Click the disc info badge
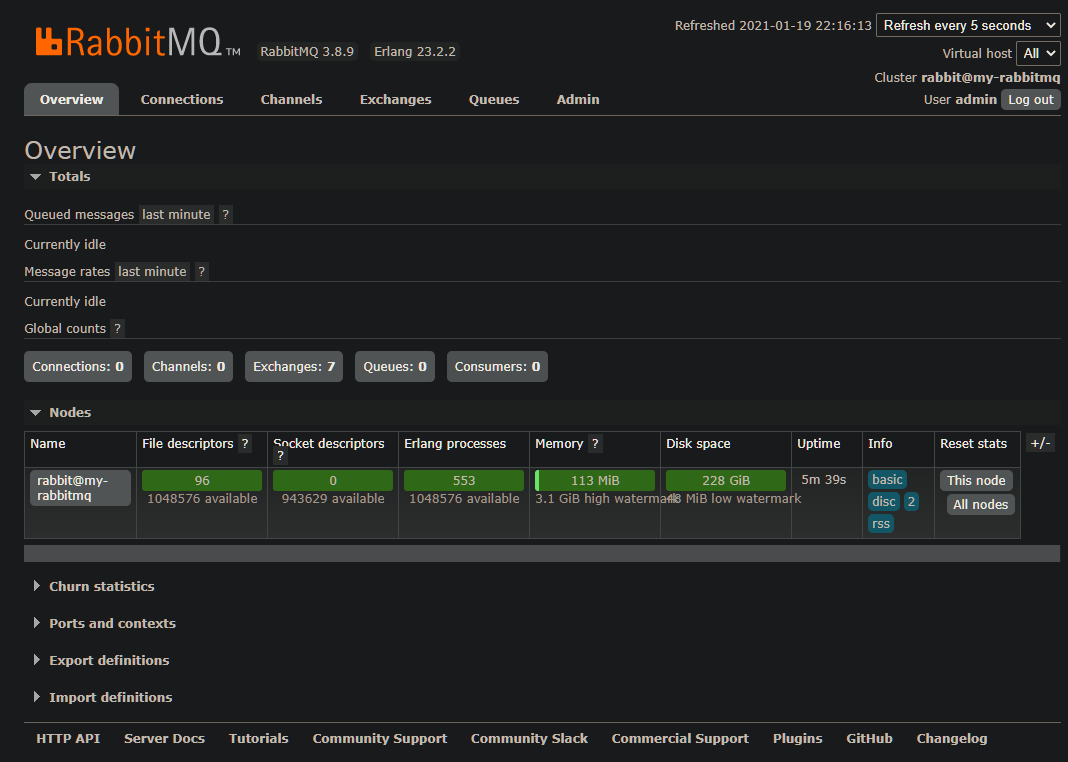Image resolution: width=1068 pixels, height=762 pixels. [x=884, y=502]
